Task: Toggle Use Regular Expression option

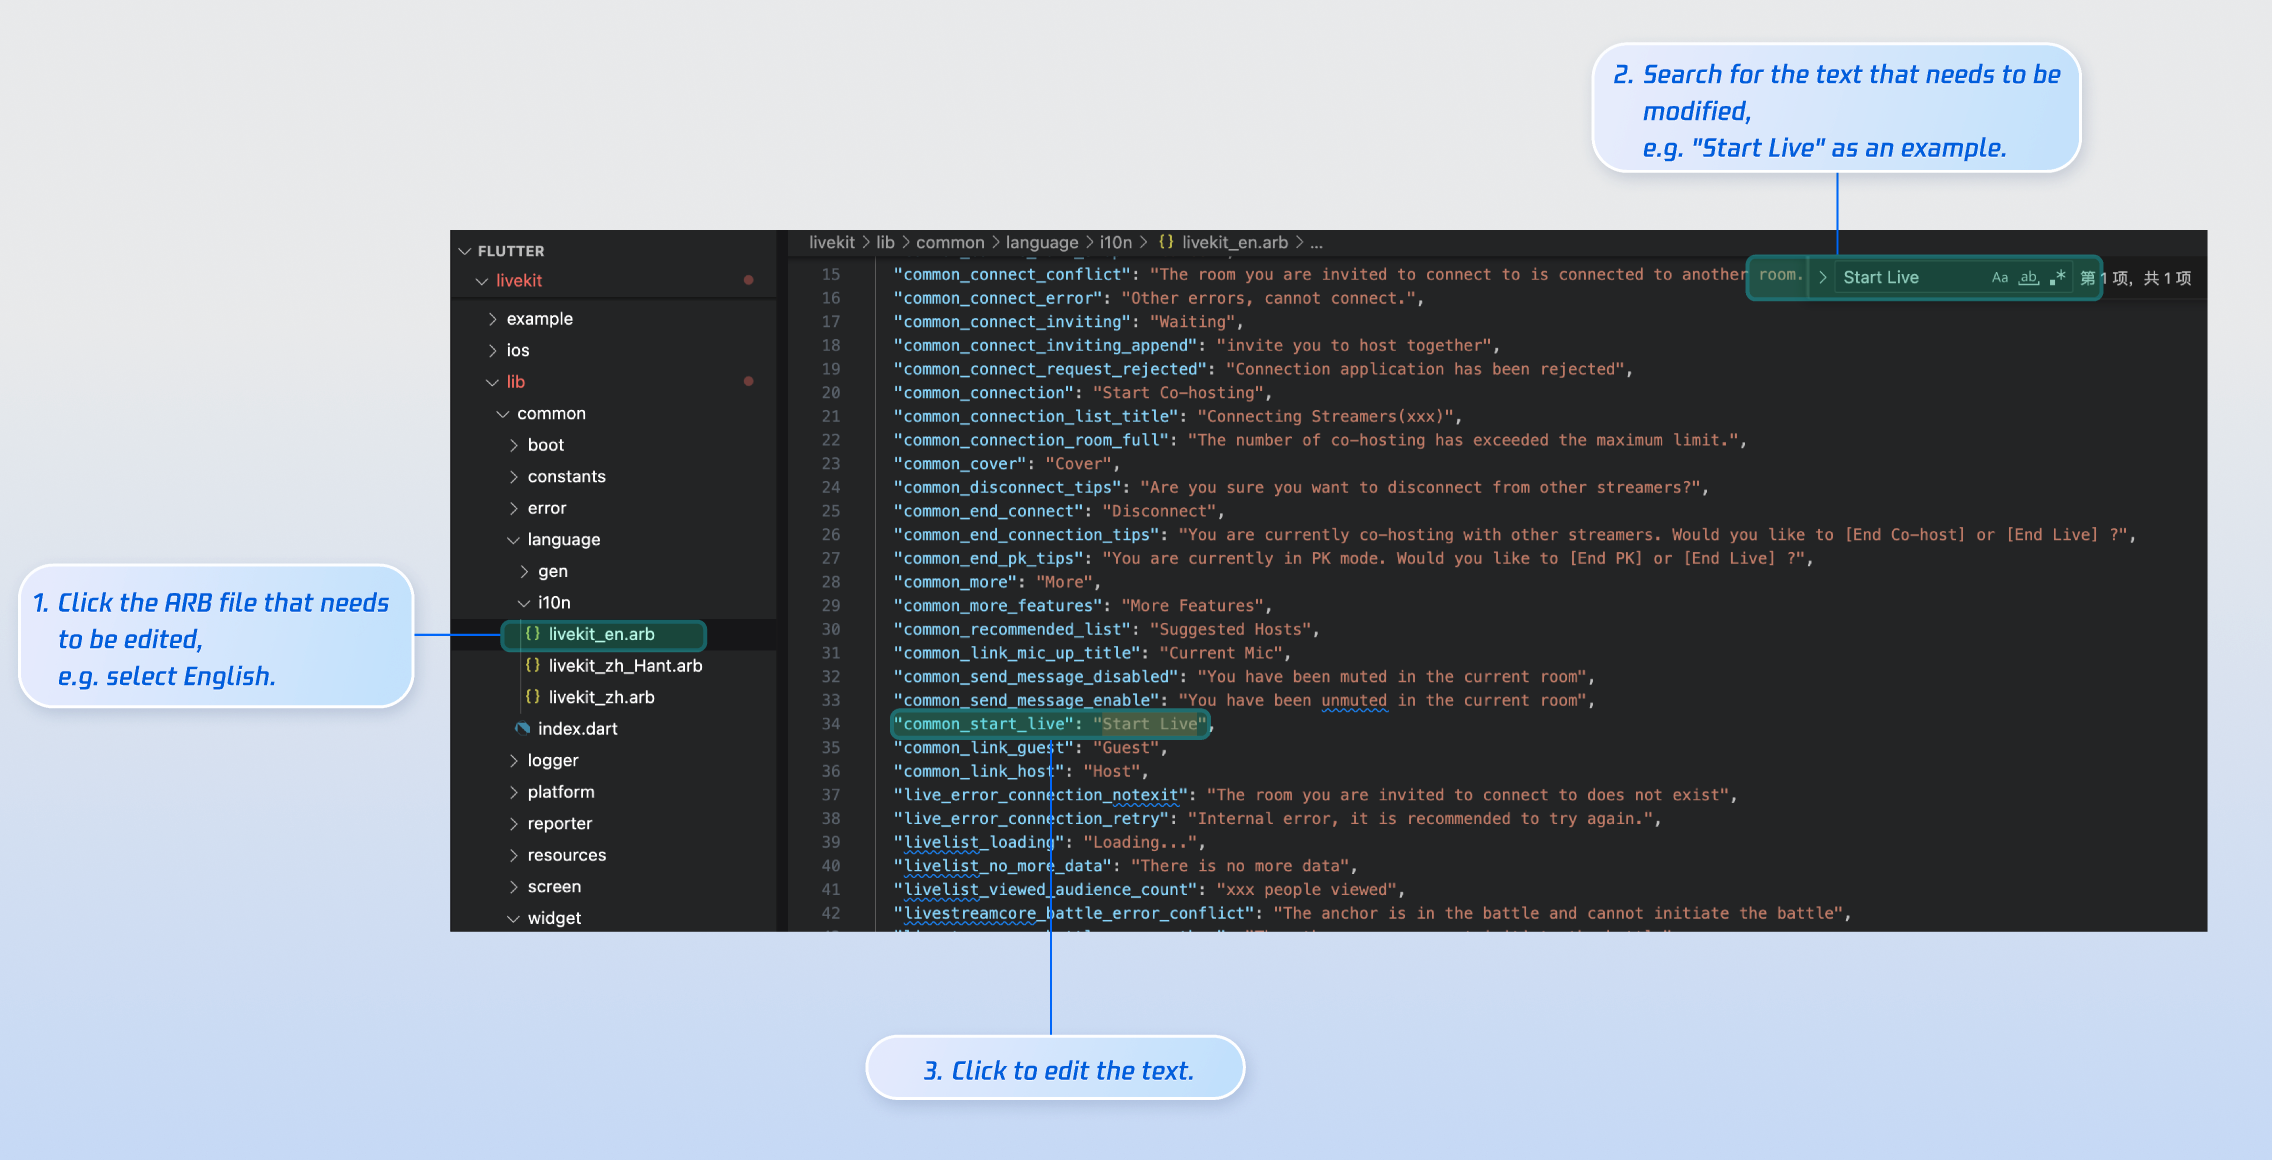Action: [x=2057, y=278]
